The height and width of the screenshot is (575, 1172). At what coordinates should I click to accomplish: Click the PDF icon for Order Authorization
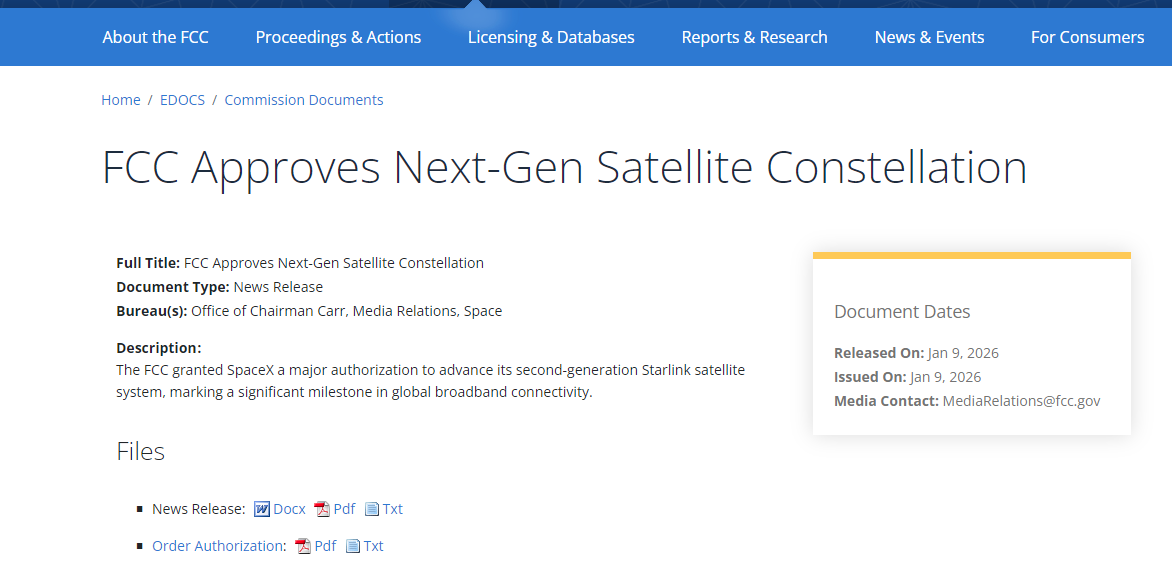[303, 546]
